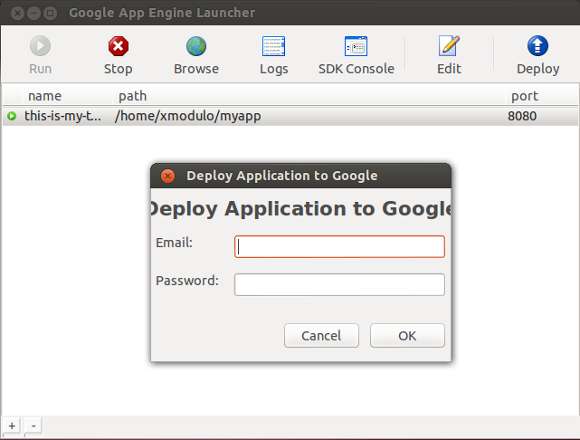
Task: Click green running status icon of app
Action: coord(12,116)
